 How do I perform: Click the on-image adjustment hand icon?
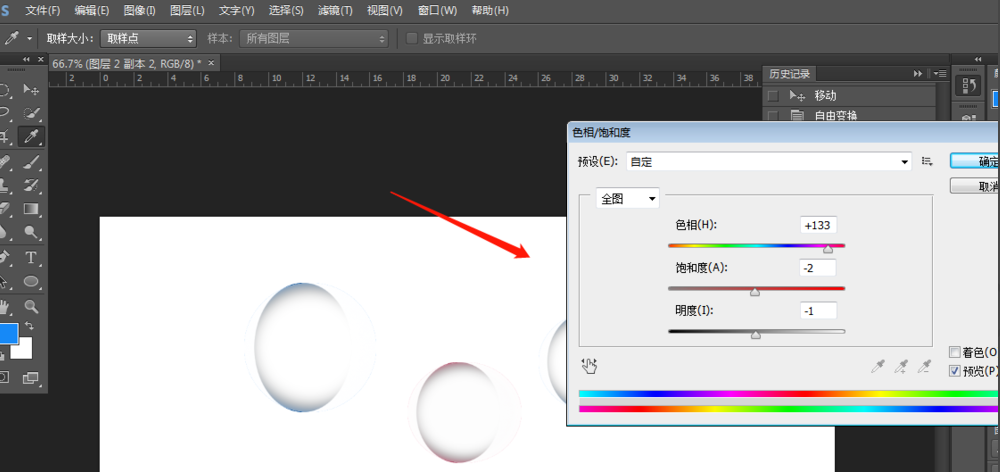coord(589,366)
